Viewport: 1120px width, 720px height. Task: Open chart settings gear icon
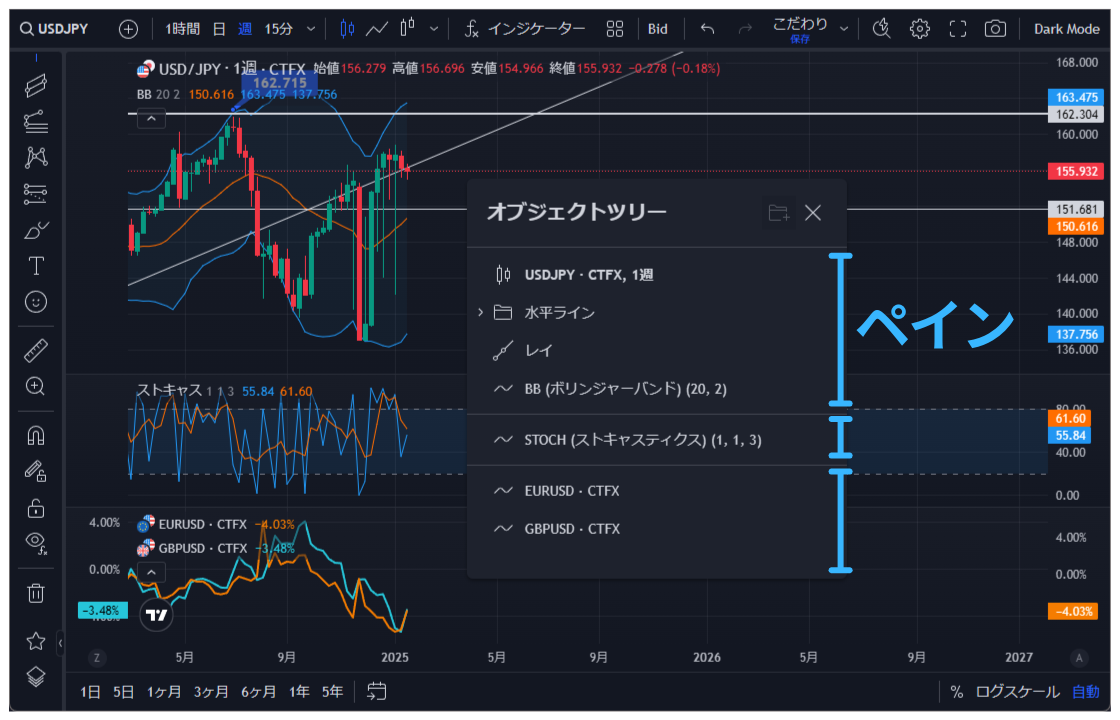coord(919,29)
